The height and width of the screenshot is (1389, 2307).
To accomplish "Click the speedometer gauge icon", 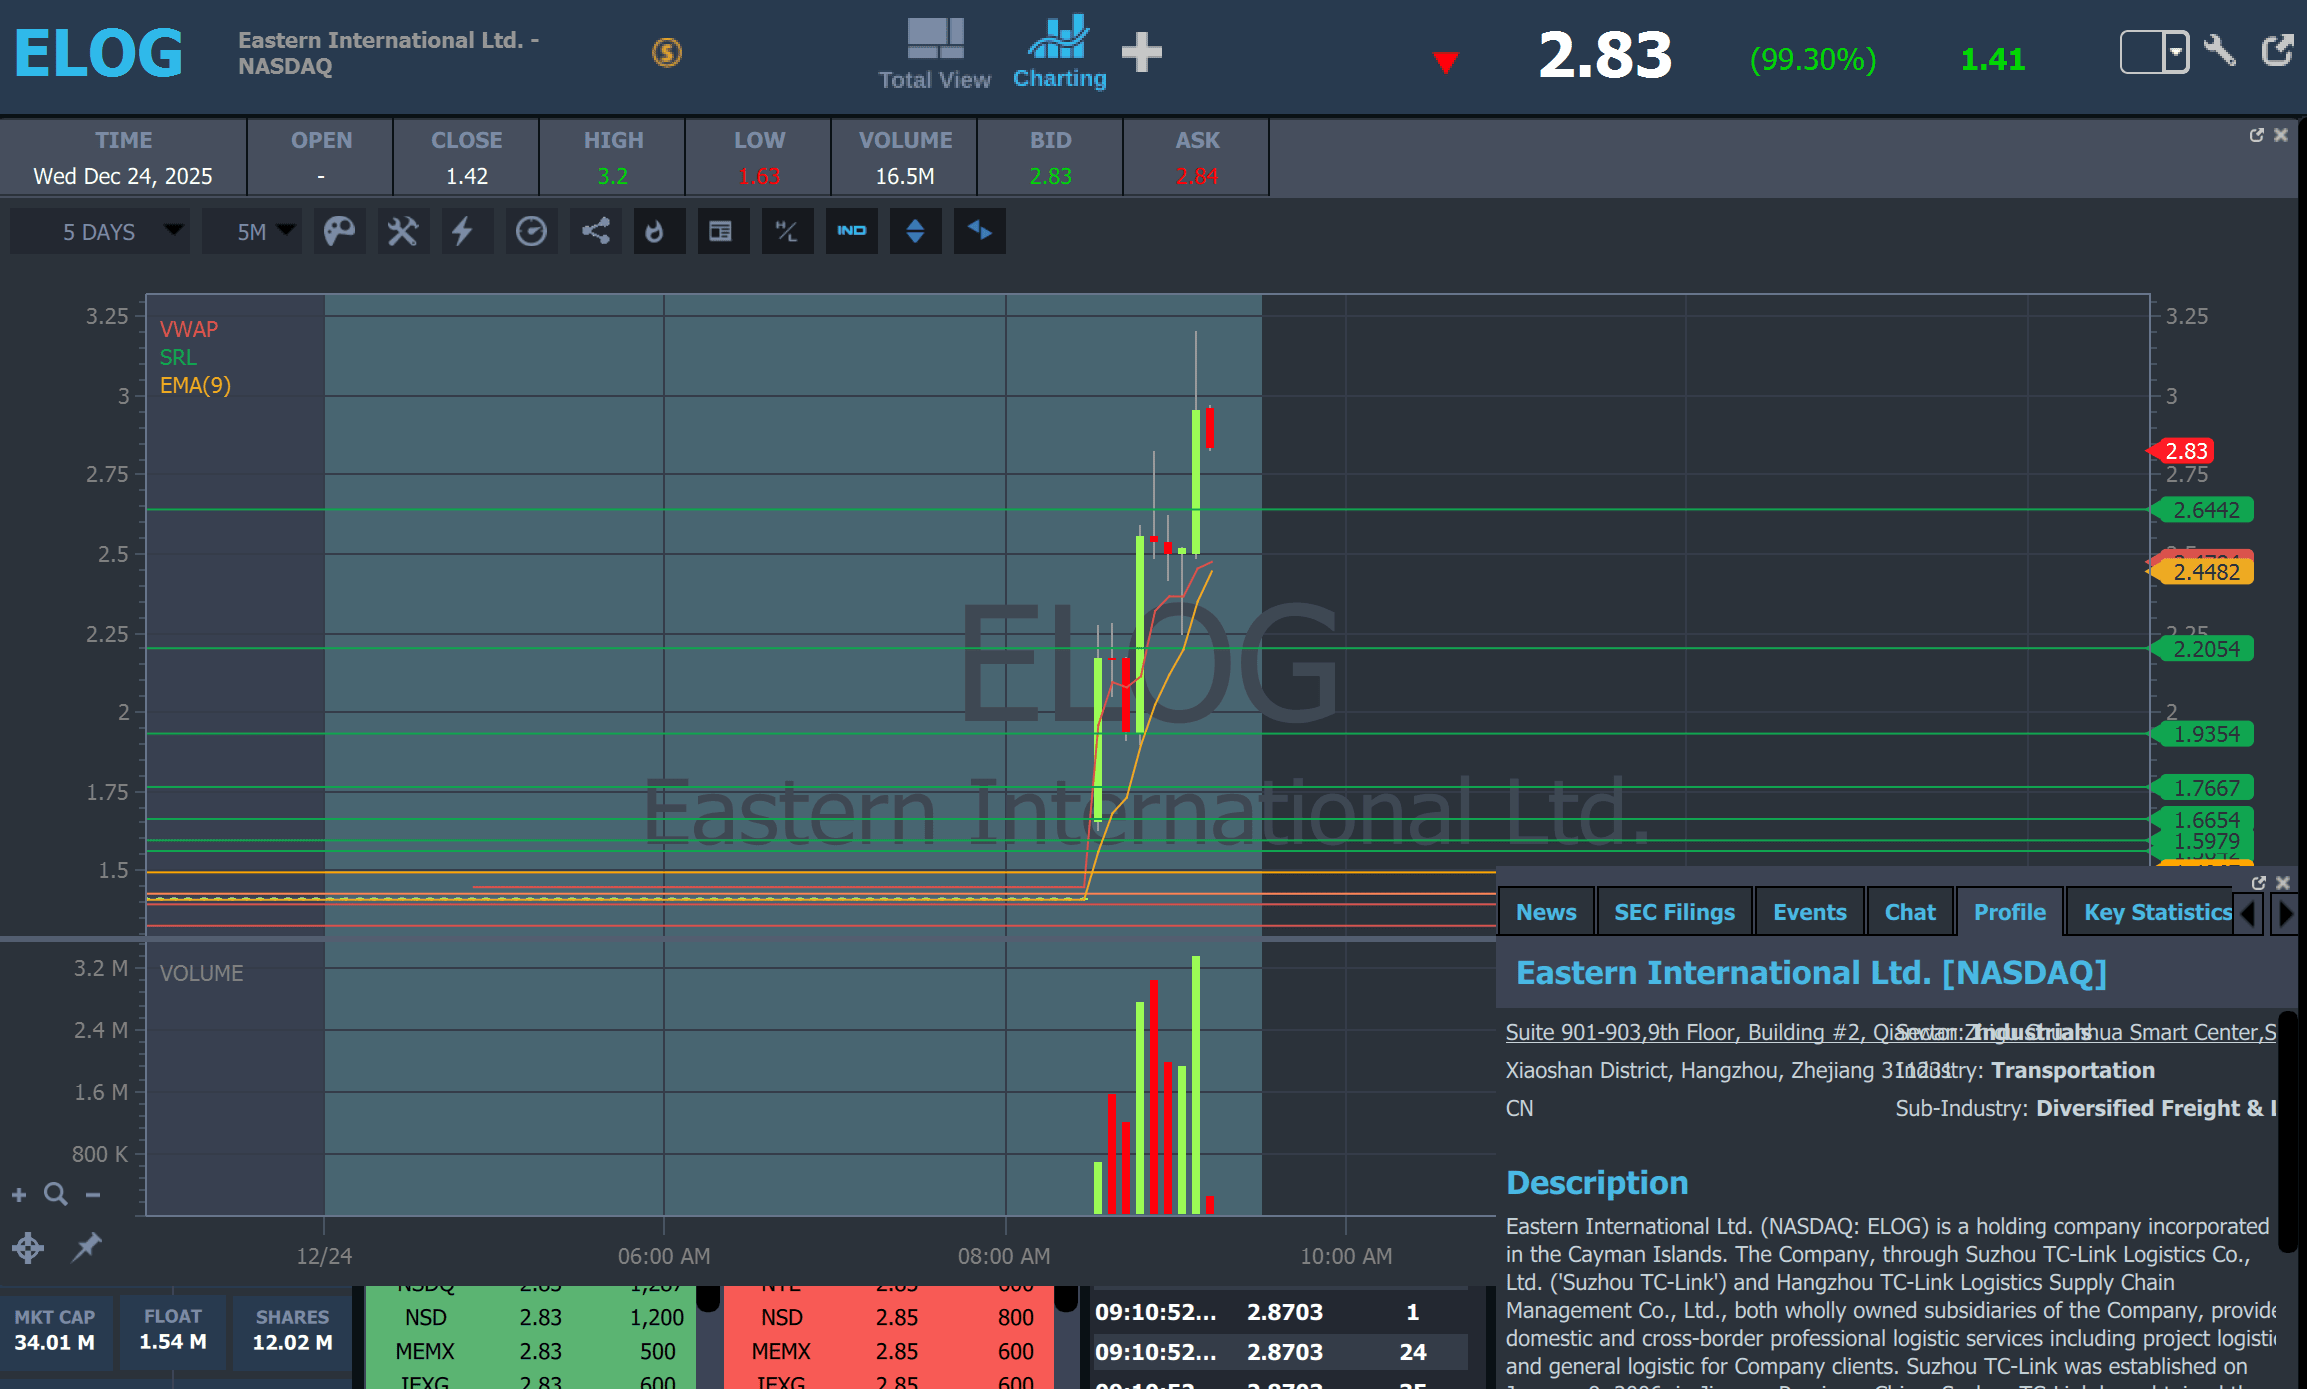I will point(531,232).
